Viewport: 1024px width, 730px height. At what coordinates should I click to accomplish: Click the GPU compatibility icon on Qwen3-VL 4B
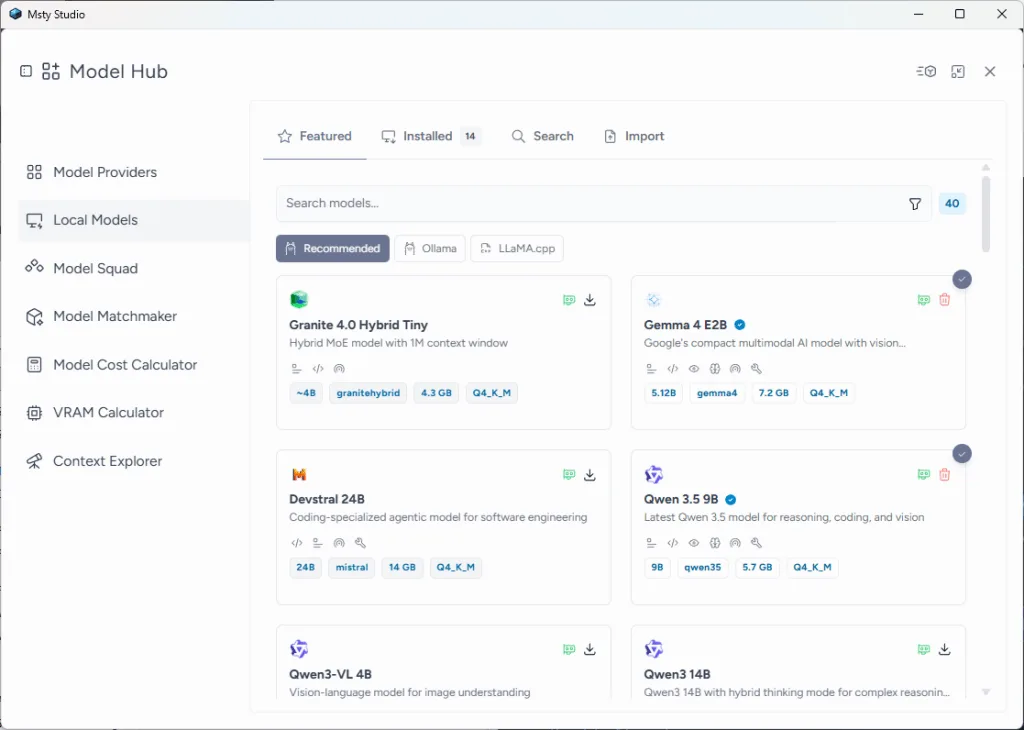(x=569, y=649)
